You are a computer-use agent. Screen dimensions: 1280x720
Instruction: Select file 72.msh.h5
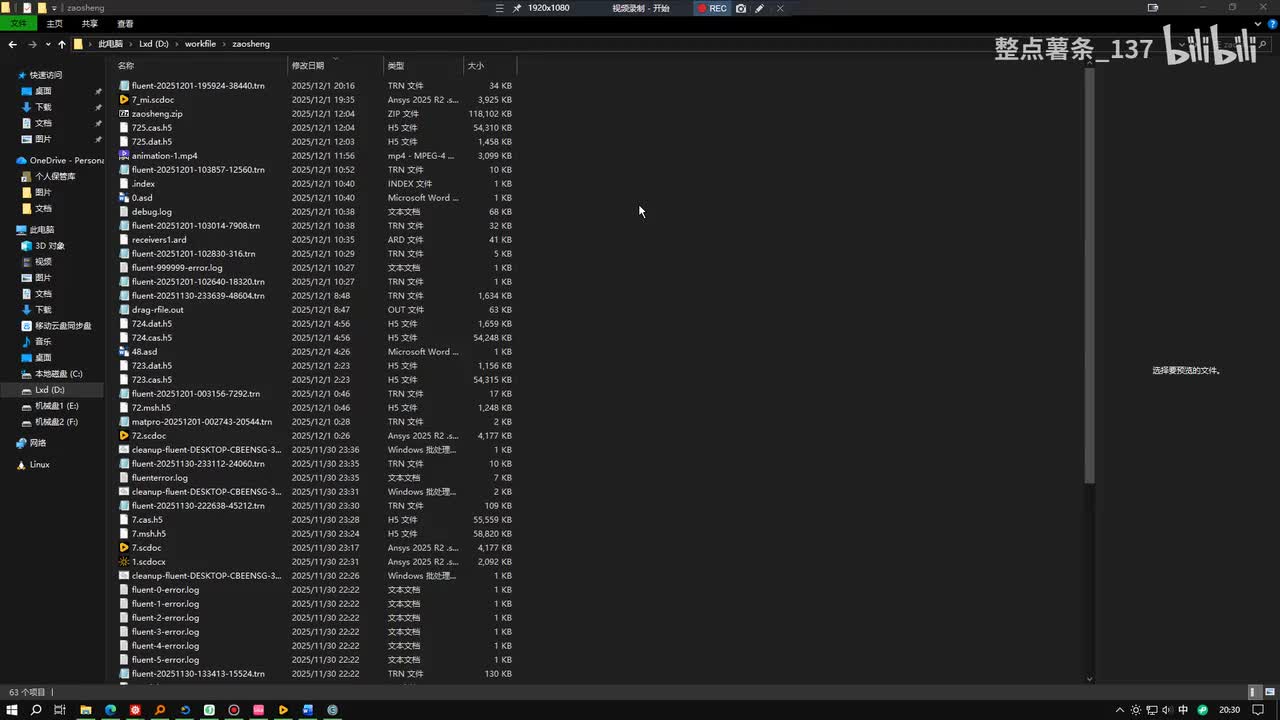[151, 407]
